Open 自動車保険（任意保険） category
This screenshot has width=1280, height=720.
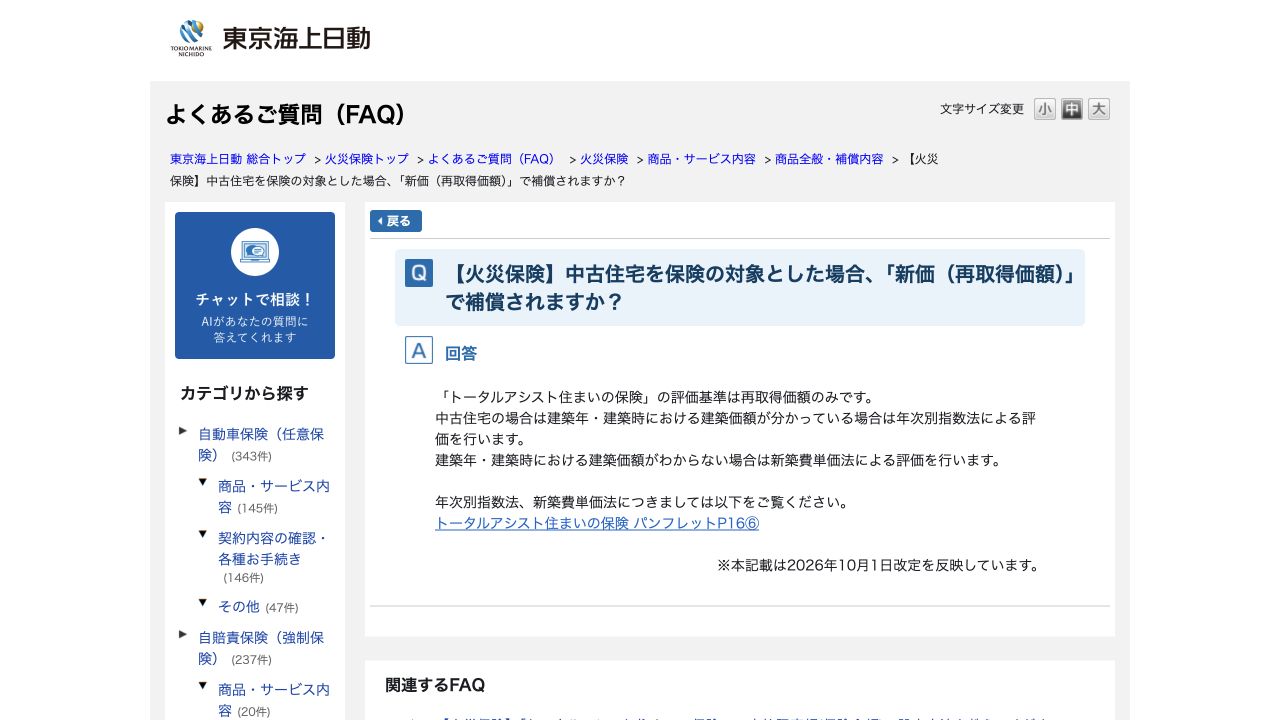coord(261,444)
